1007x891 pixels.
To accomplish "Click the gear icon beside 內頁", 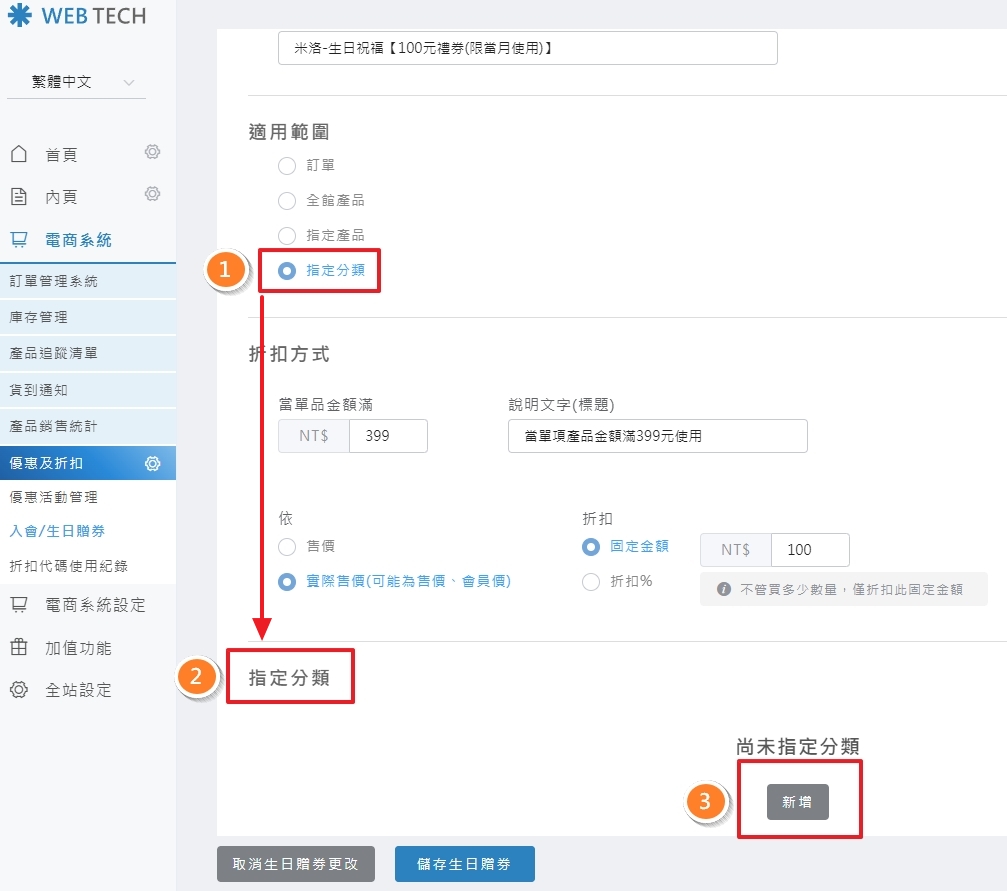I will coord(152,194).
